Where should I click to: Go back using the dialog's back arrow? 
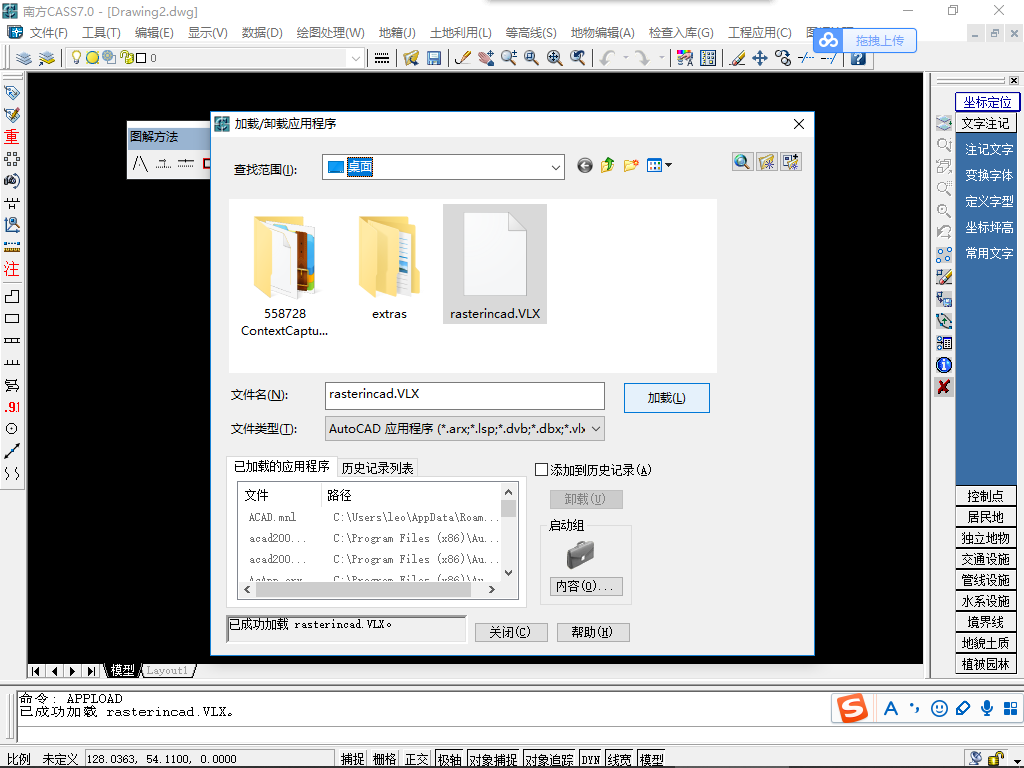[x=584, y=166]
